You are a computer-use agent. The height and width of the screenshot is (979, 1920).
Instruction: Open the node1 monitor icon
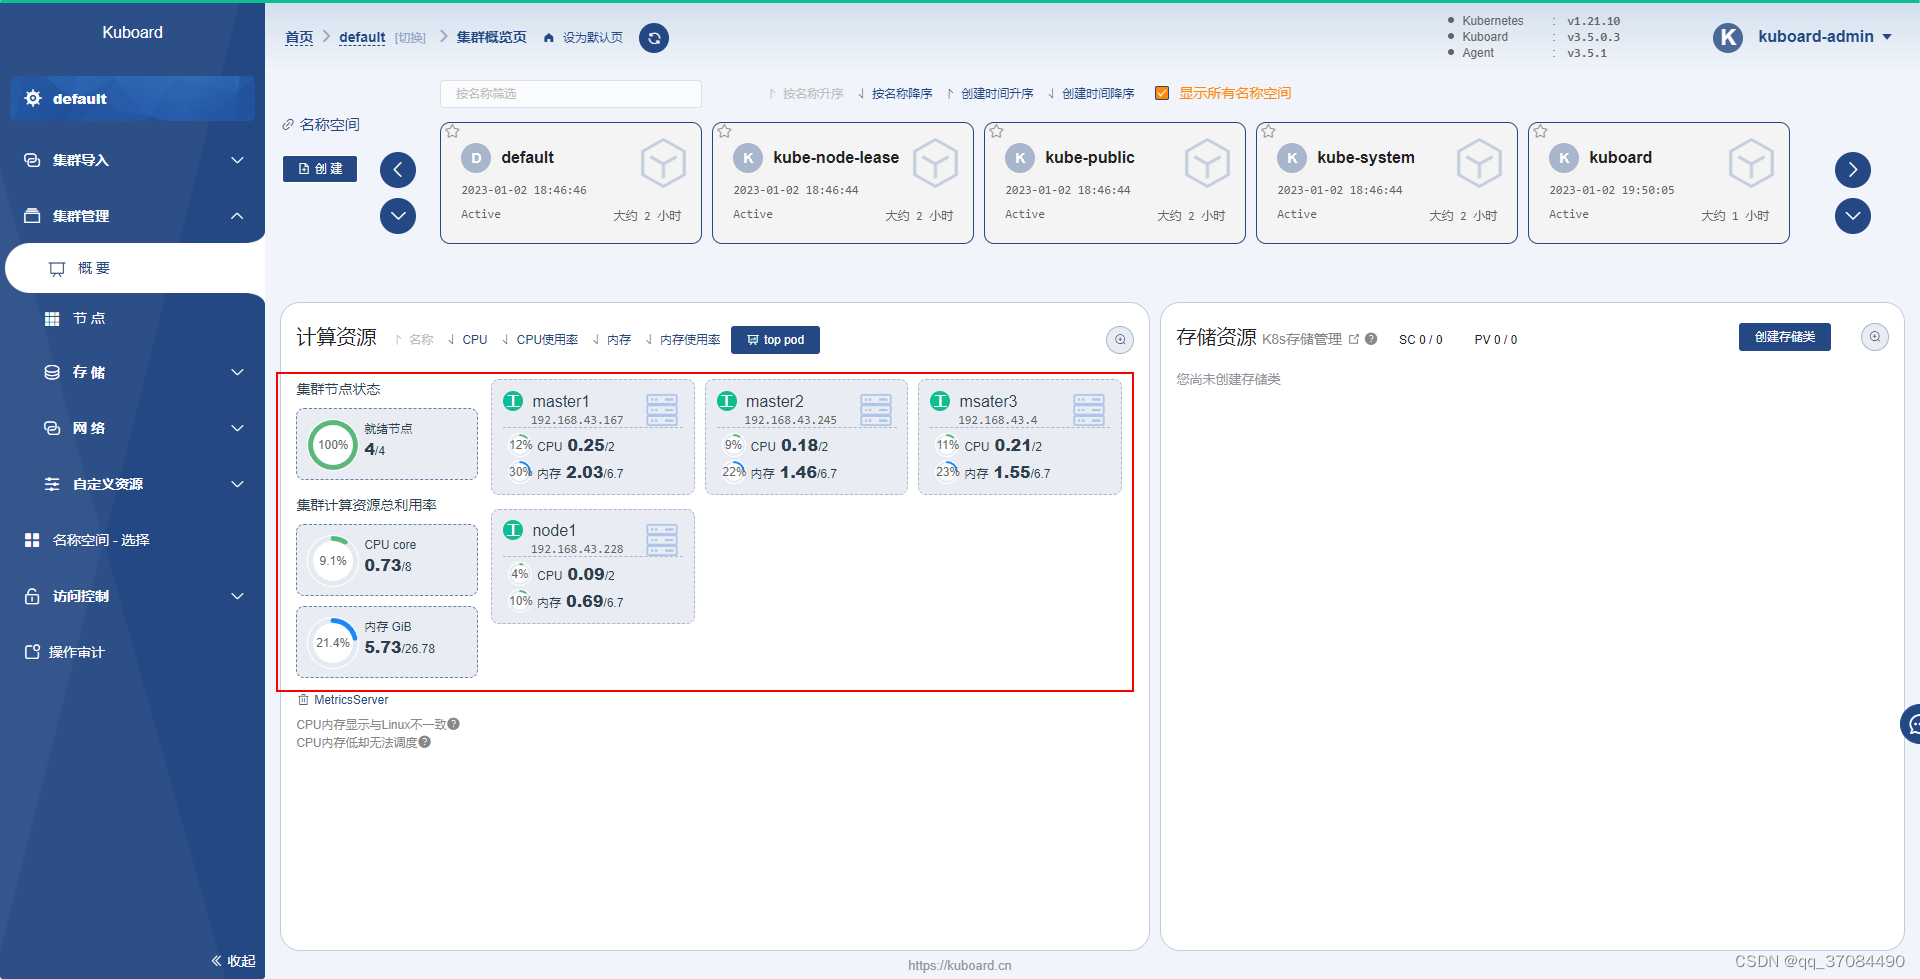(x=661, y=538)
